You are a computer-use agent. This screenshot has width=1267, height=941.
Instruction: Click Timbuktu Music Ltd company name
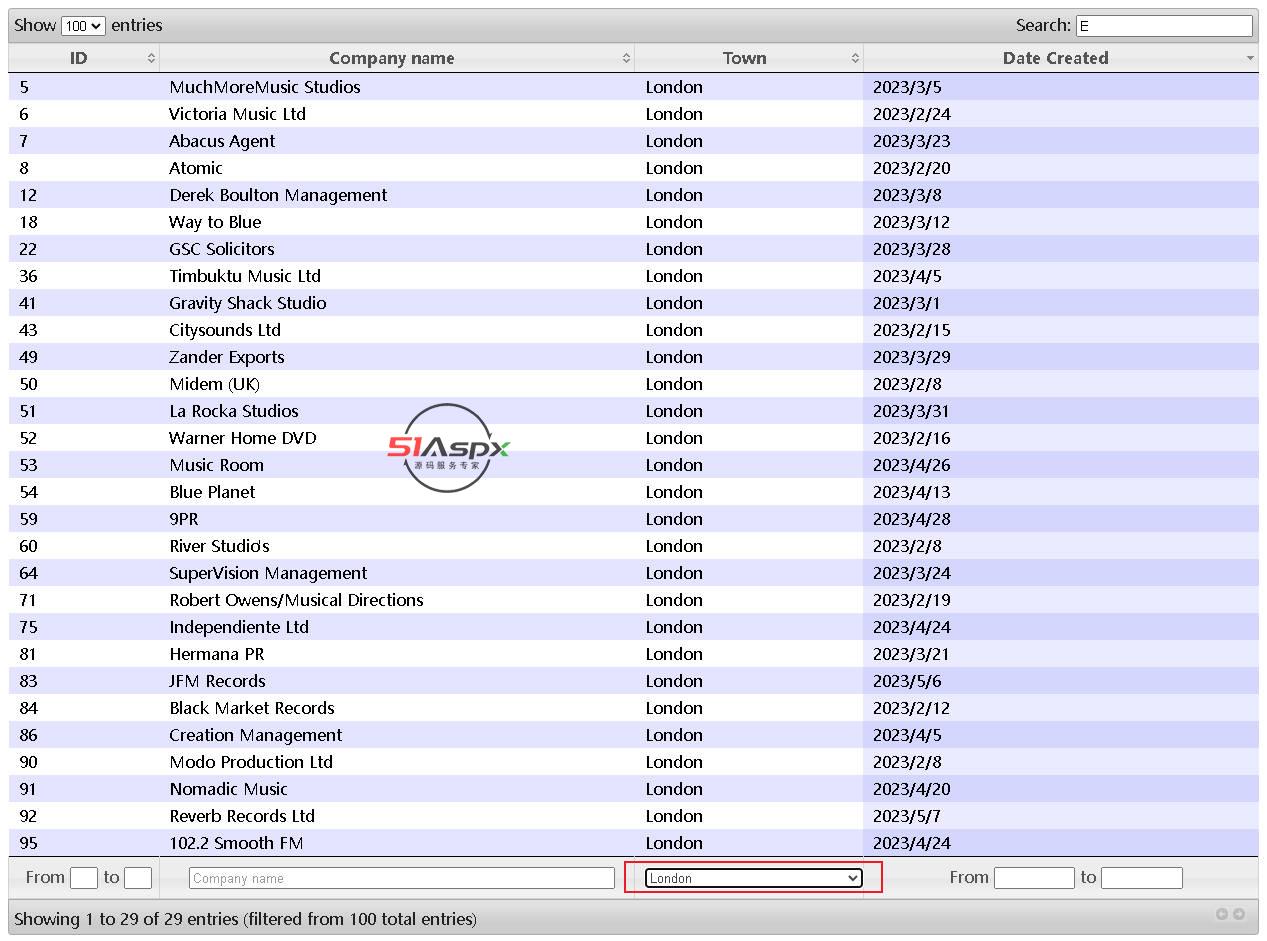click(245, 276)
